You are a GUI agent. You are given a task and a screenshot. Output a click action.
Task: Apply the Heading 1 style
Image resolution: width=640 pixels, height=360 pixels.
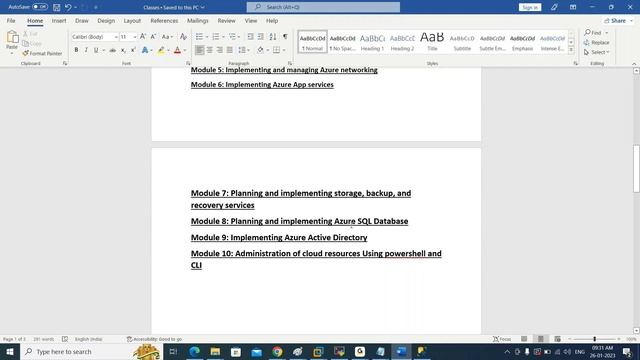(x=372, y=42)
